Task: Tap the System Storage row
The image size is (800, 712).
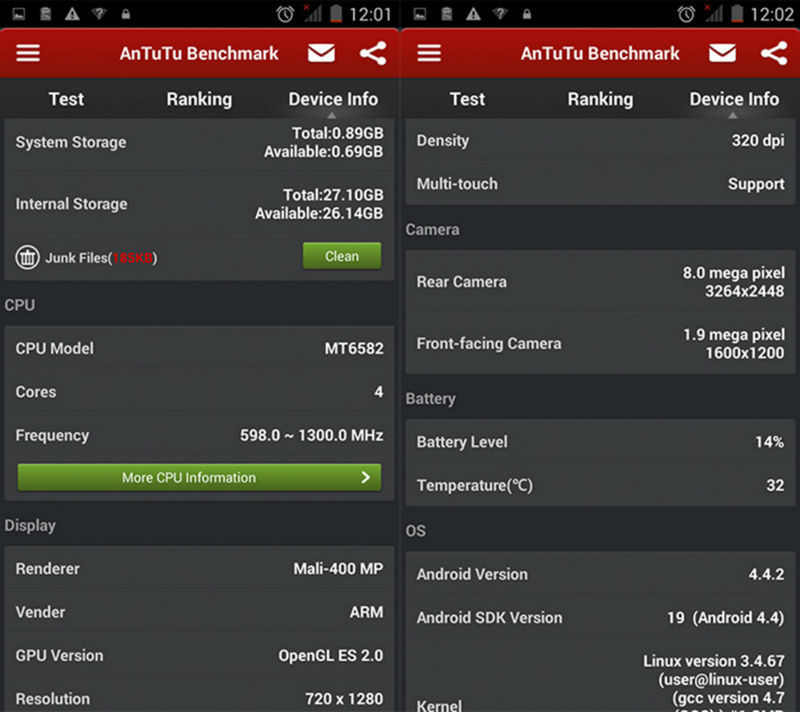Action: point(199,143)
